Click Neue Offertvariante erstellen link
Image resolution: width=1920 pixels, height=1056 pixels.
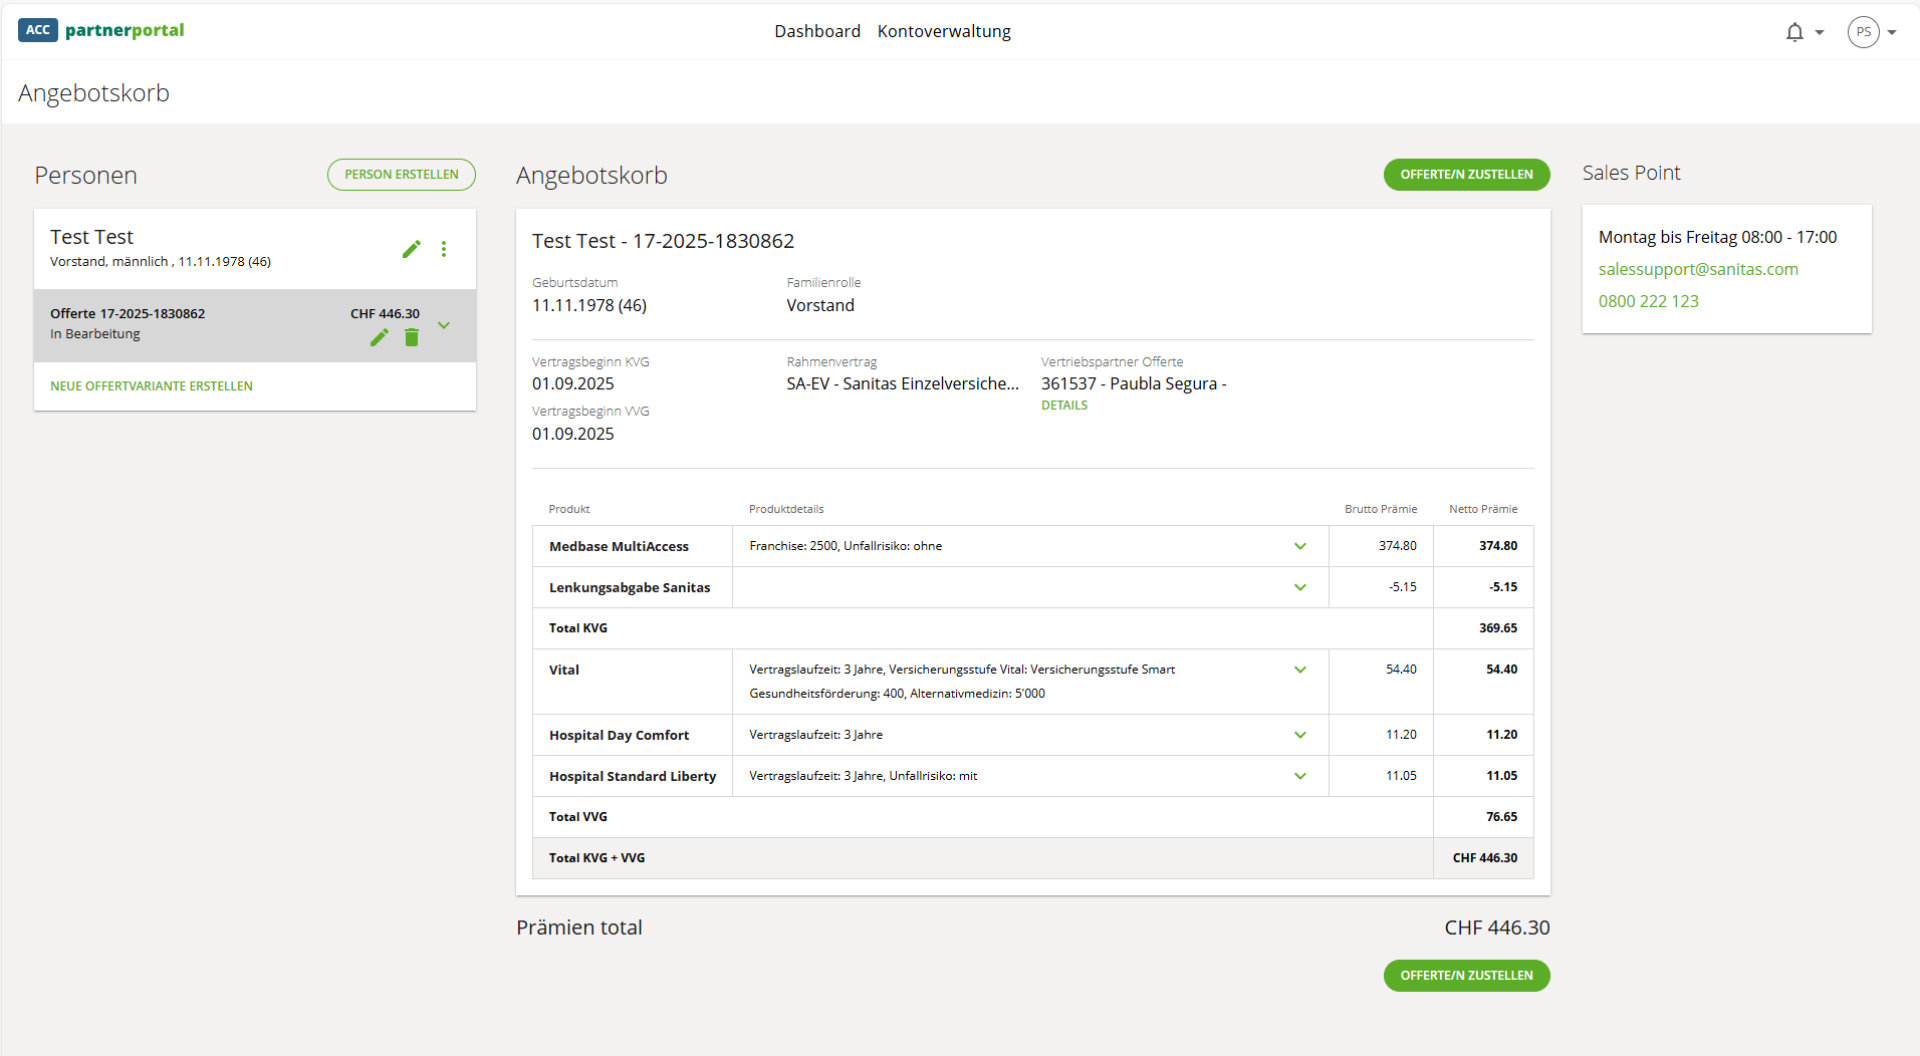(x=151, y=386)
